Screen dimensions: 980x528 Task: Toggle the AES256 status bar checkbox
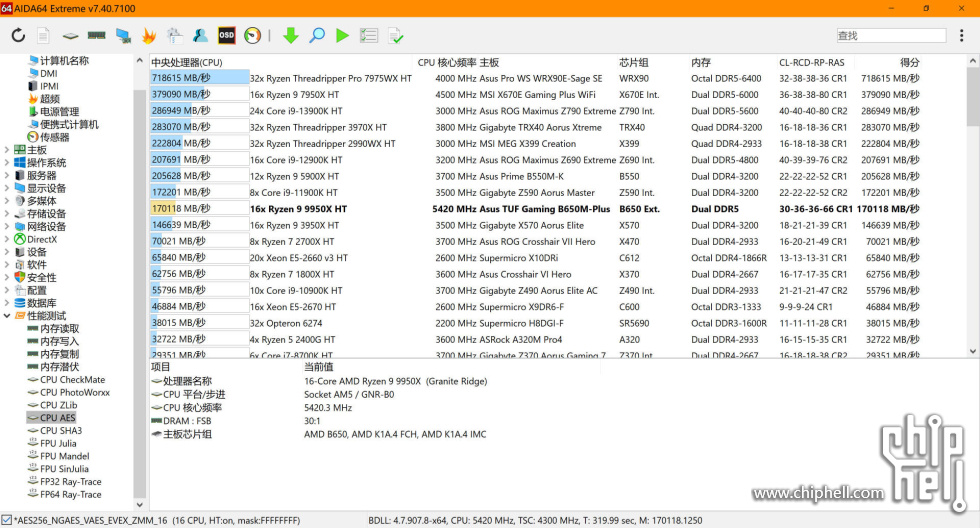pos(6,520)
